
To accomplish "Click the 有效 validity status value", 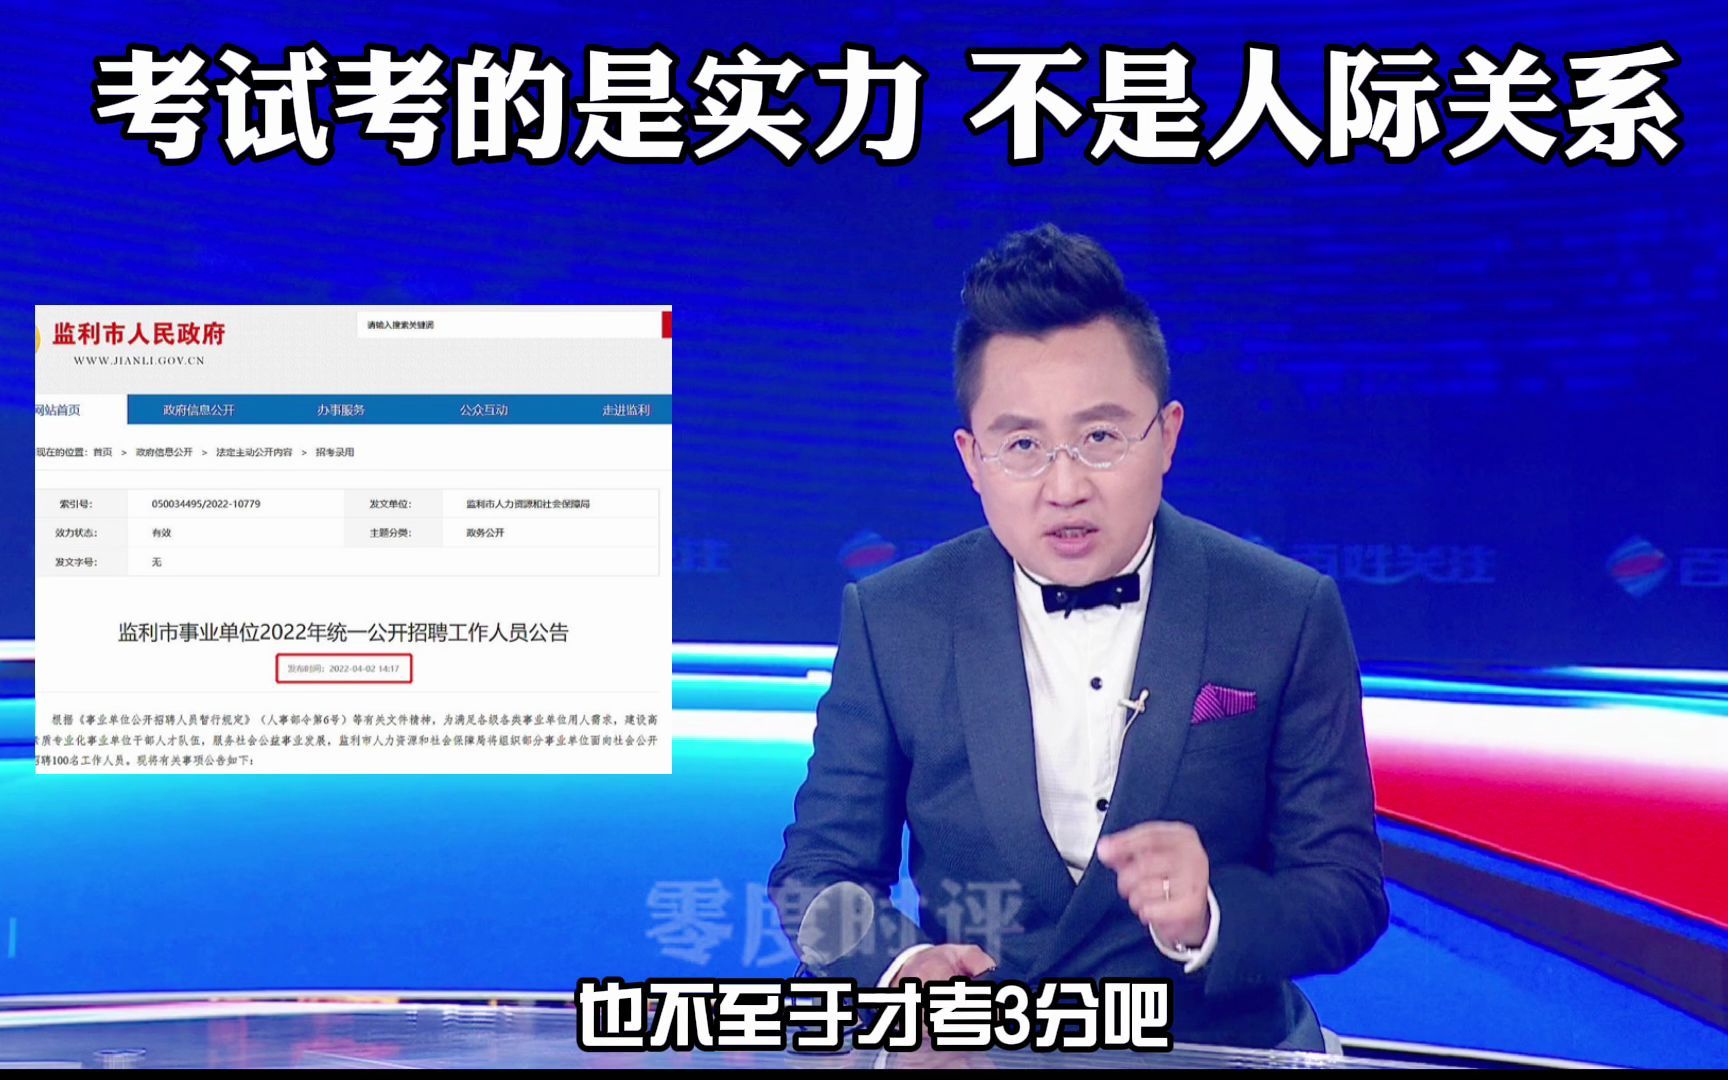I will coord(161,533).
